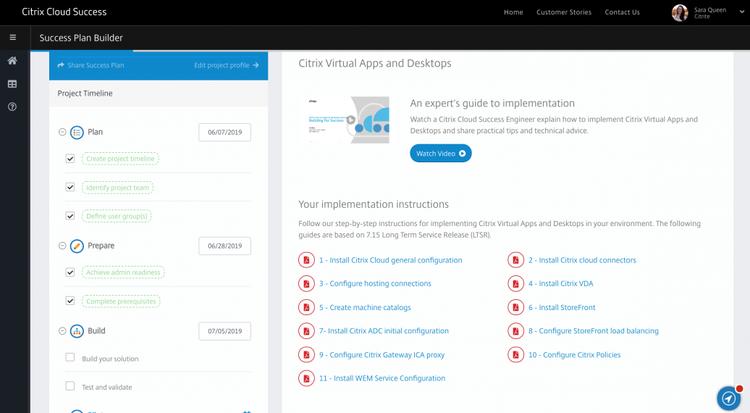Collapse the Plan phase section
750x413 pixels.
pos(62,132)
